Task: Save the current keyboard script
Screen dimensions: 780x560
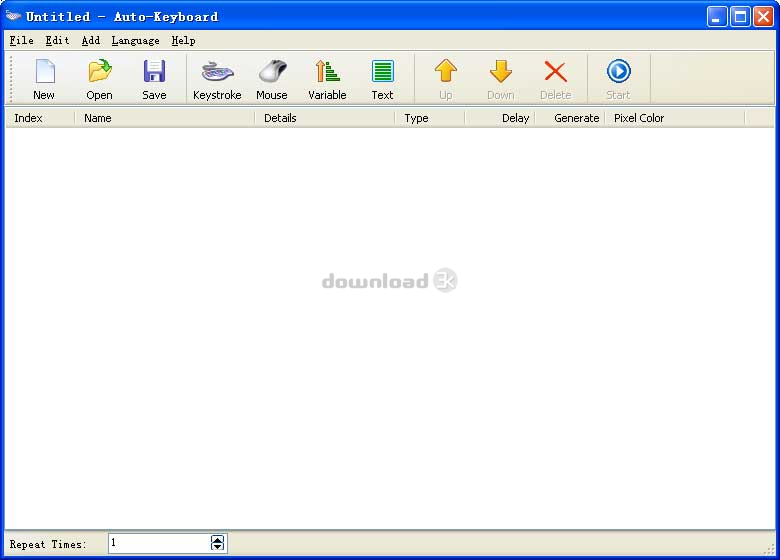Action: (x=154, y=79)
